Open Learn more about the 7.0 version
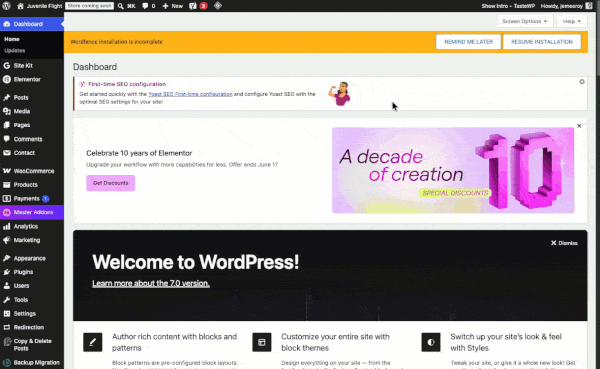This screenshot has height=369, width=600. (x=151, y=283)
